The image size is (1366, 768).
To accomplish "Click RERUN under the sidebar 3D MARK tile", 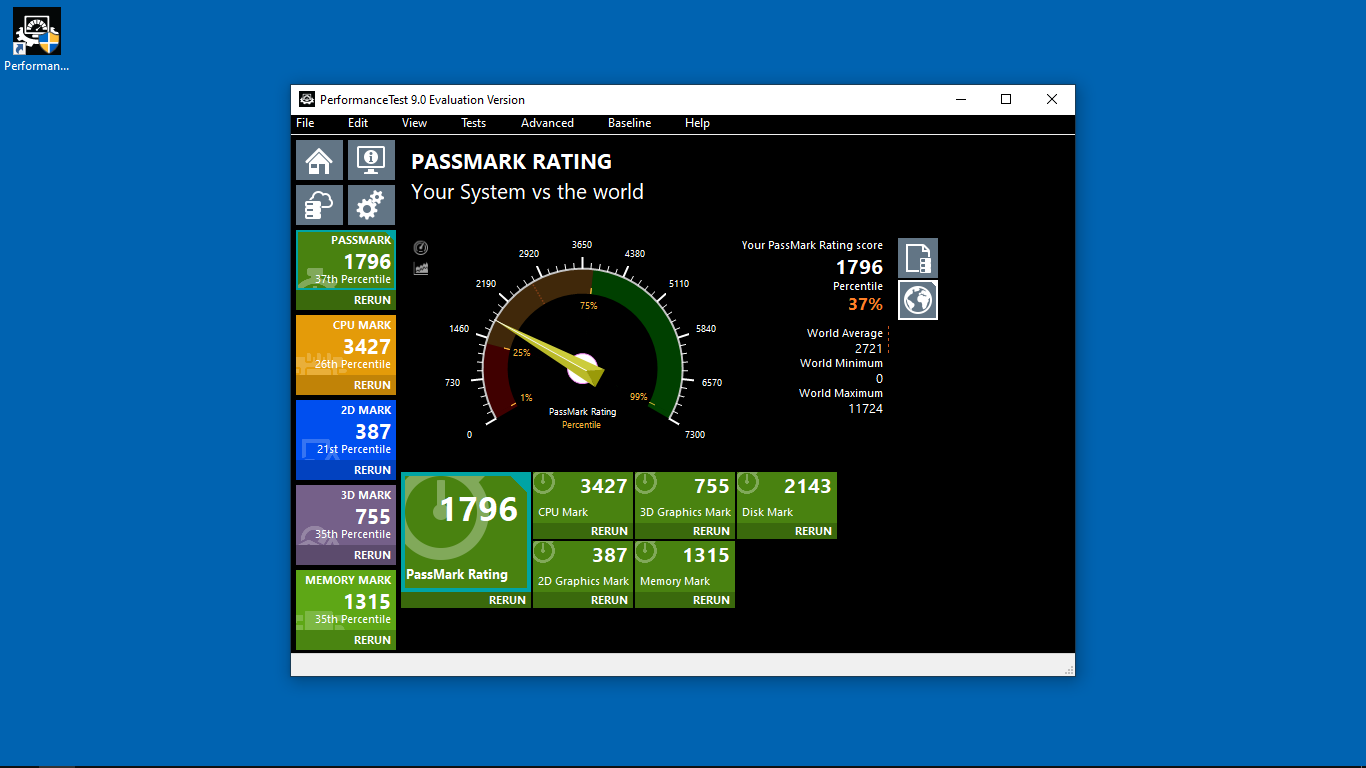I will point(372,555).
